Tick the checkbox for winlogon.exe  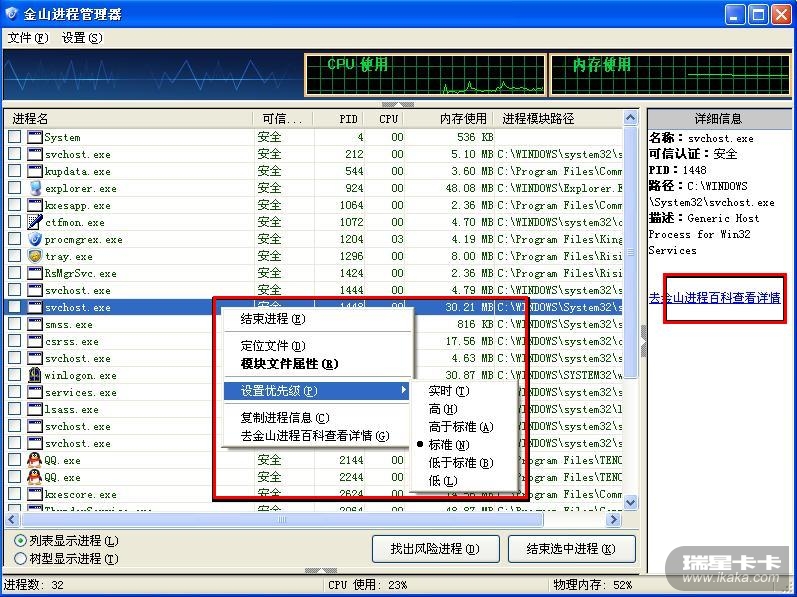coord(15,375)
